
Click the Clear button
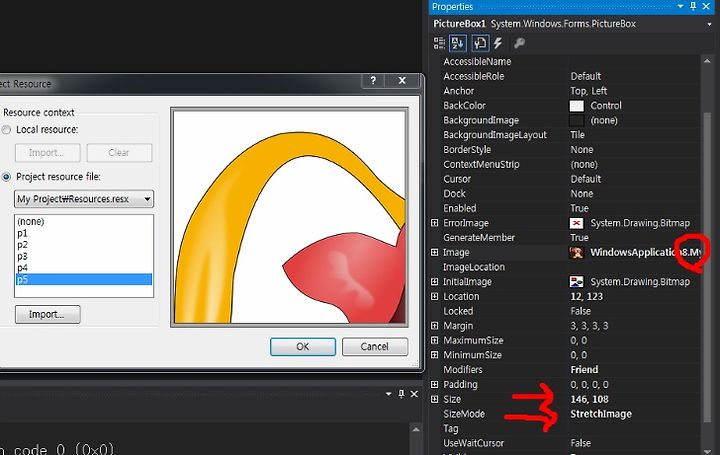[x=119, y=153]
